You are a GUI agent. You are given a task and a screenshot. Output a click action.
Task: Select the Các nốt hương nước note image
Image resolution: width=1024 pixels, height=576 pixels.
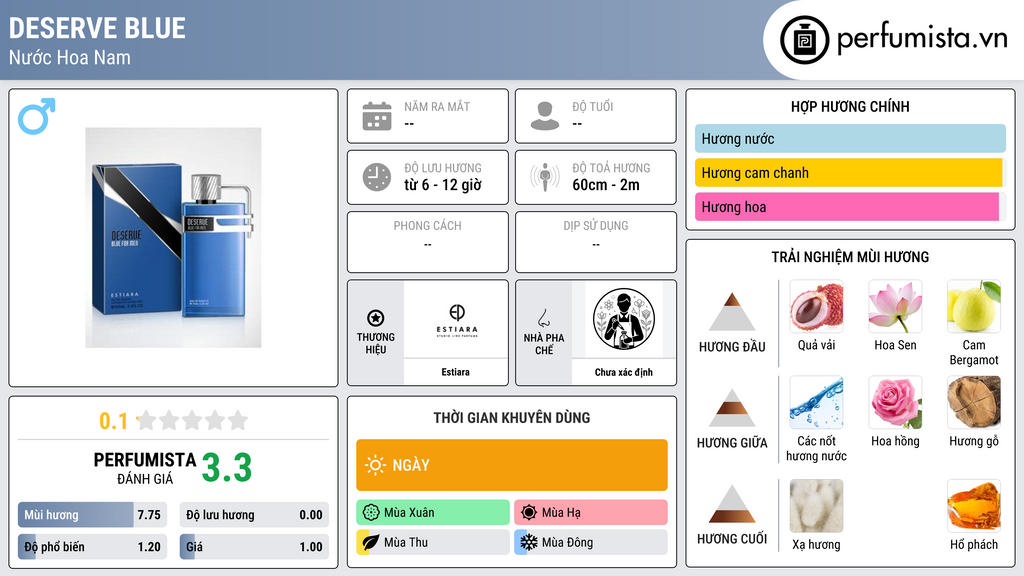coord(816,402)
